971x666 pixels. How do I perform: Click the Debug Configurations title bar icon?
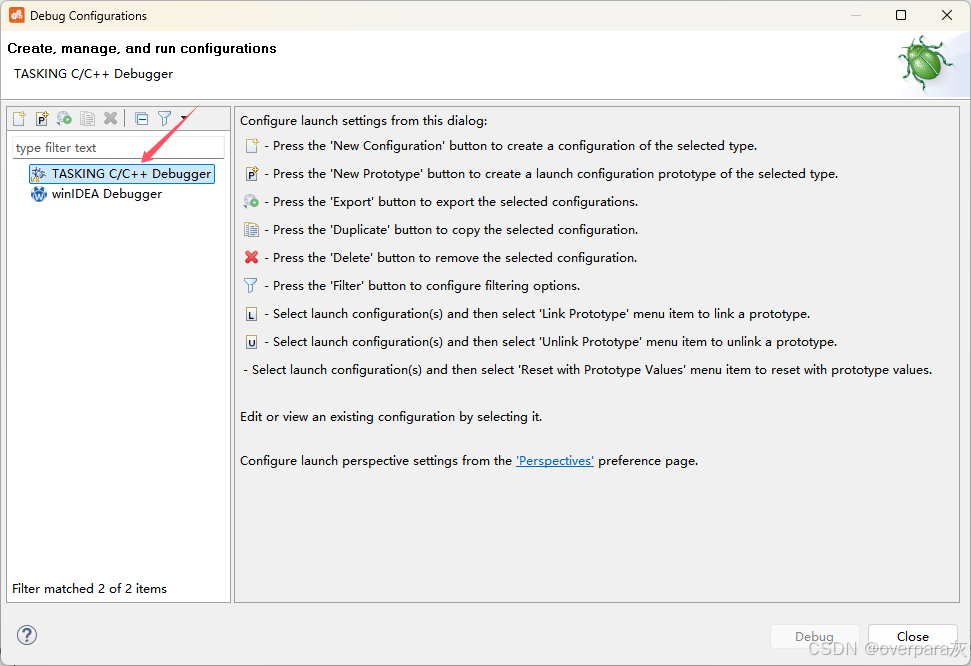click(17, 15)
